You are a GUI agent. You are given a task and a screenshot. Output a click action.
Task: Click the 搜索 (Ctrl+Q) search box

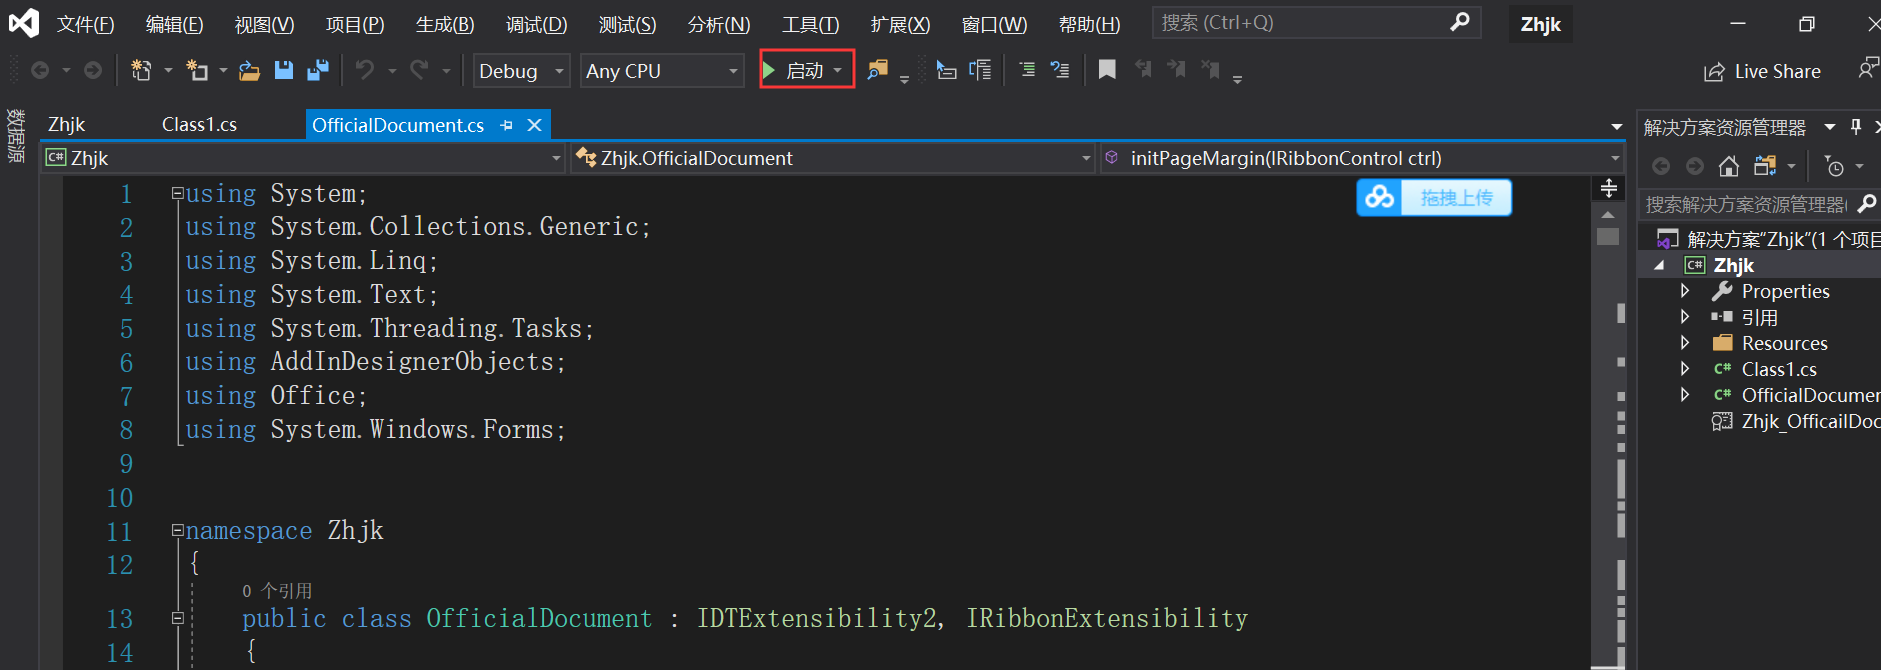click(x=1316, y=23)
